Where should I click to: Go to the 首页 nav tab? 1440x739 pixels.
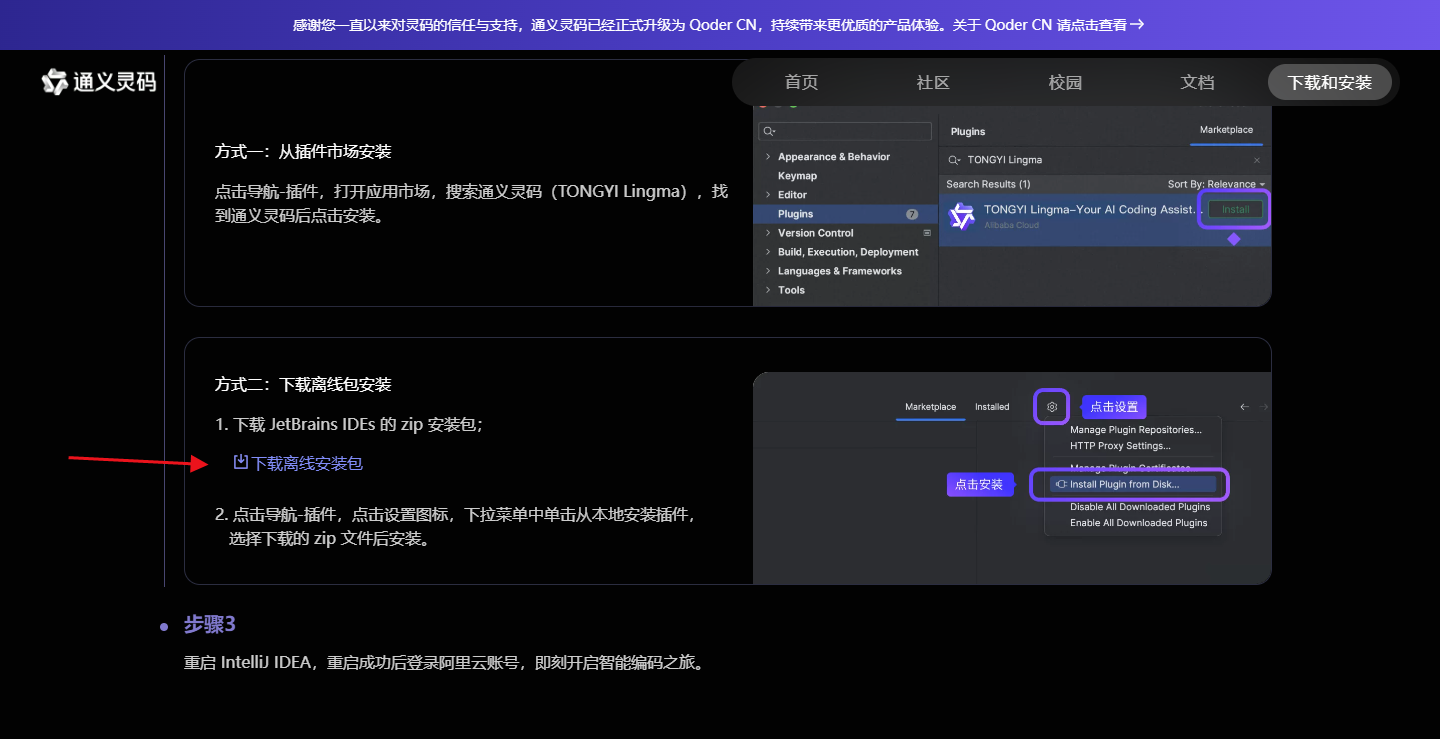tap(801, 82)
